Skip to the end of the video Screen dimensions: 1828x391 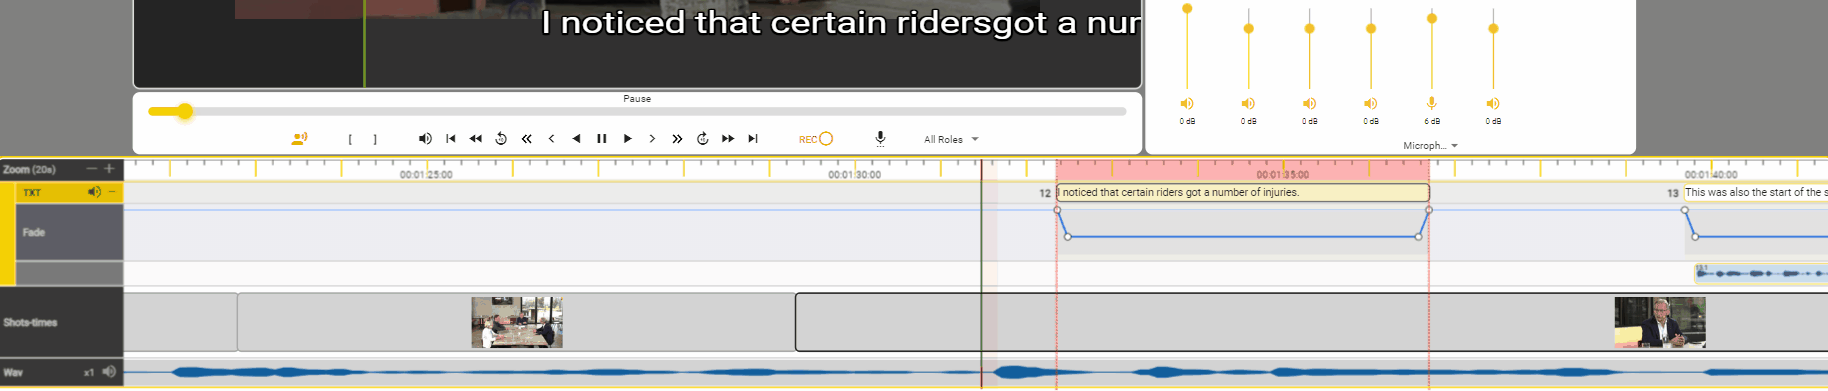753,139
